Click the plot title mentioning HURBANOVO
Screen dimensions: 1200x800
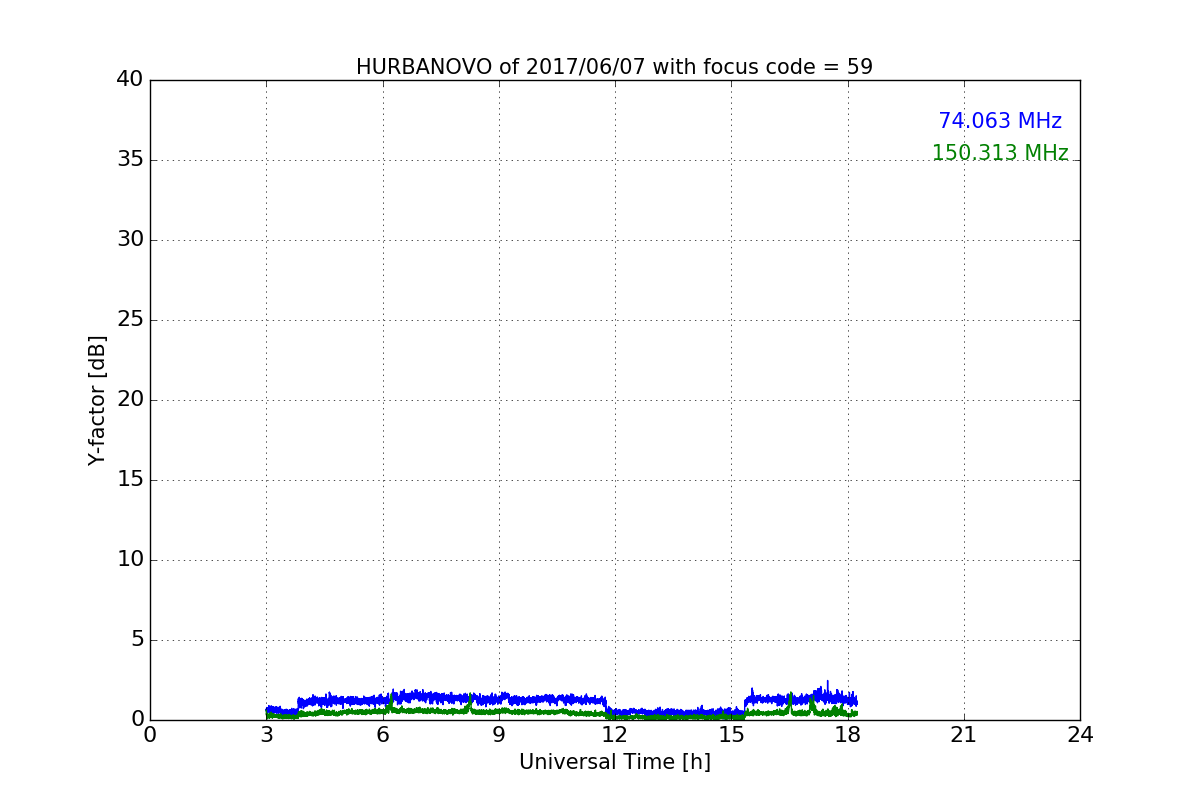click(x=614, y=67)
